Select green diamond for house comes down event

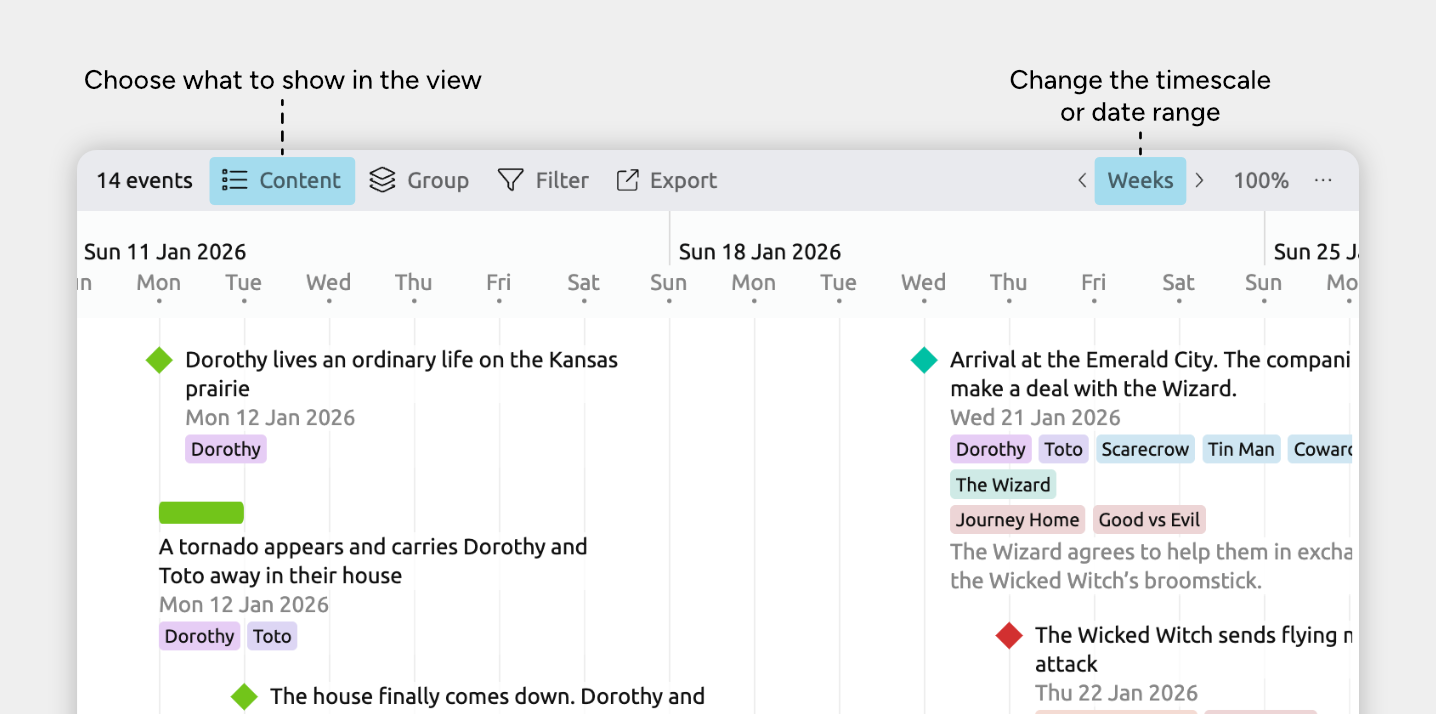point(244,696)
